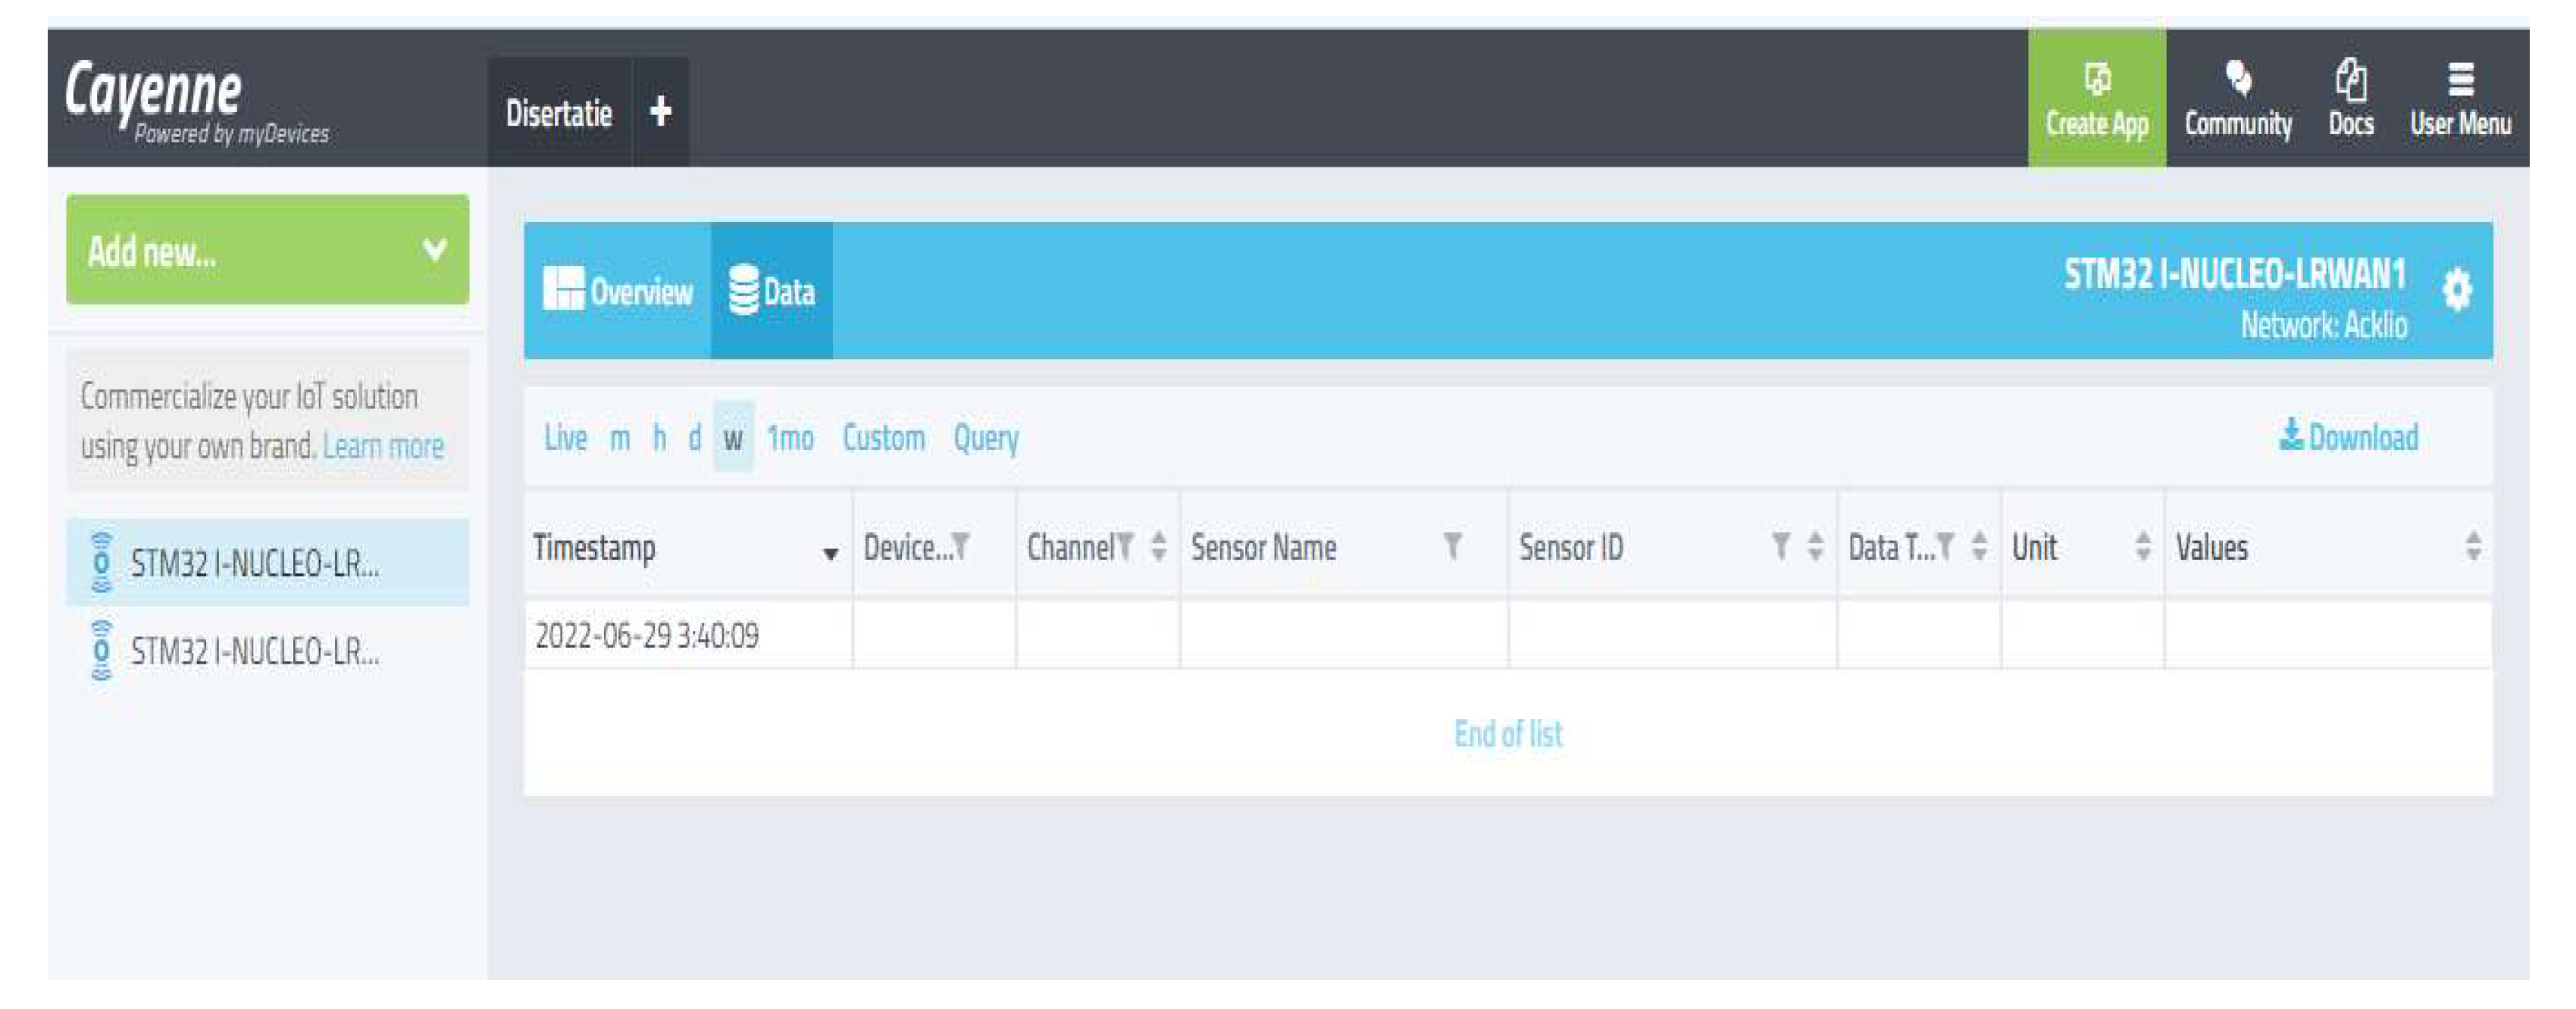Open the Community chat icon
2576x1009 pixels.
(x=2238, y=79)
